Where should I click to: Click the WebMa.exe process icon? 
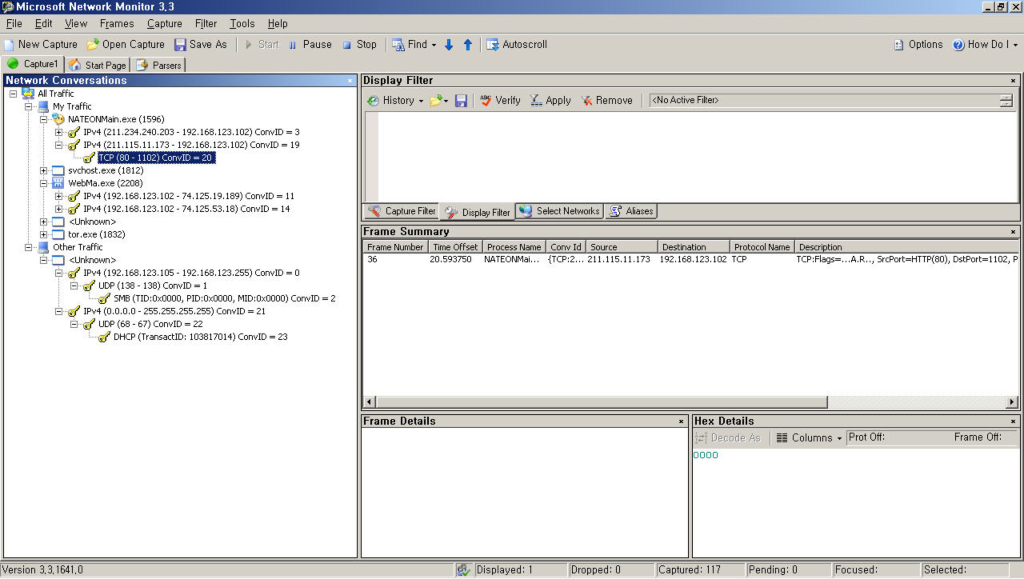click(58, 183)
